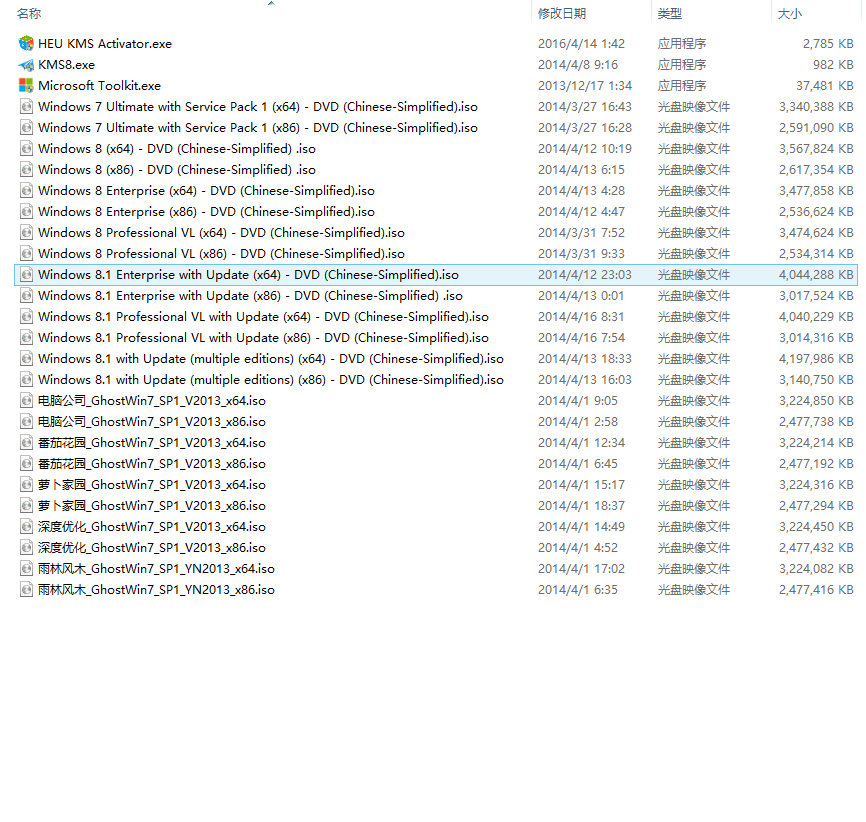The height and width of the screenshot is (822, 866).
Task: Click the date 2014/4/1 17:02
Action: tap(582, 568)
